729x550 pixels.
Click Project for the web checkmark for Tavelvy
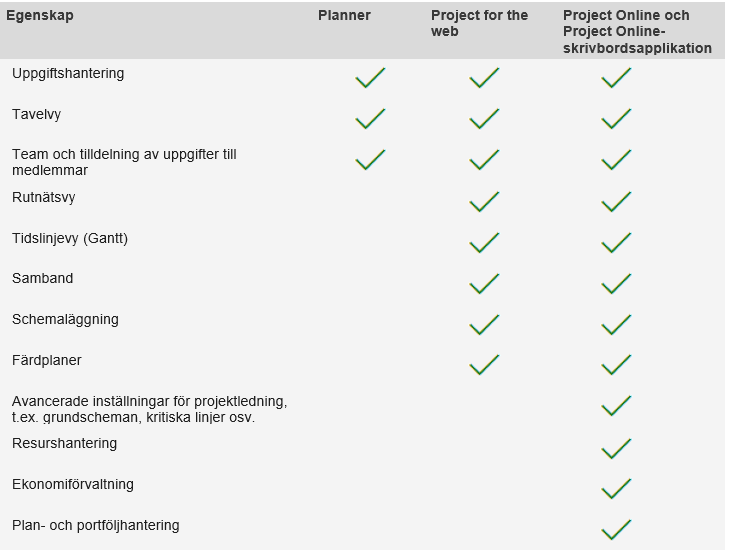tap(484, 119)
